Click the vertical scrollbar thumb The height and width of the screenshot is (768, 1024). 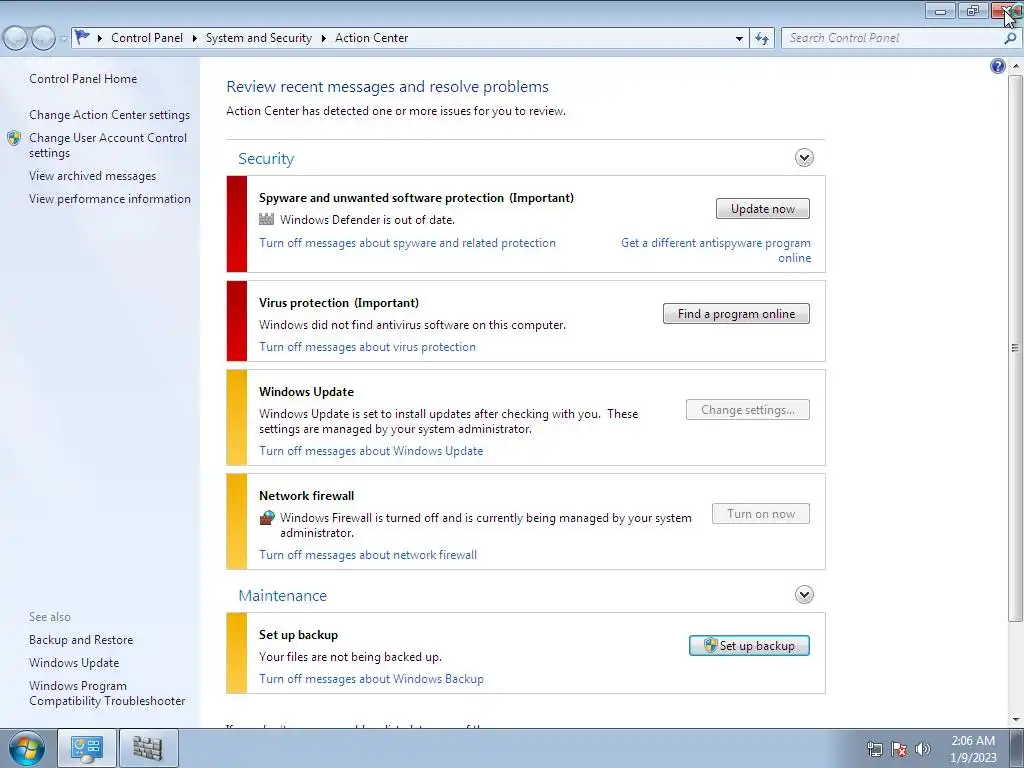coord(1015,347)
